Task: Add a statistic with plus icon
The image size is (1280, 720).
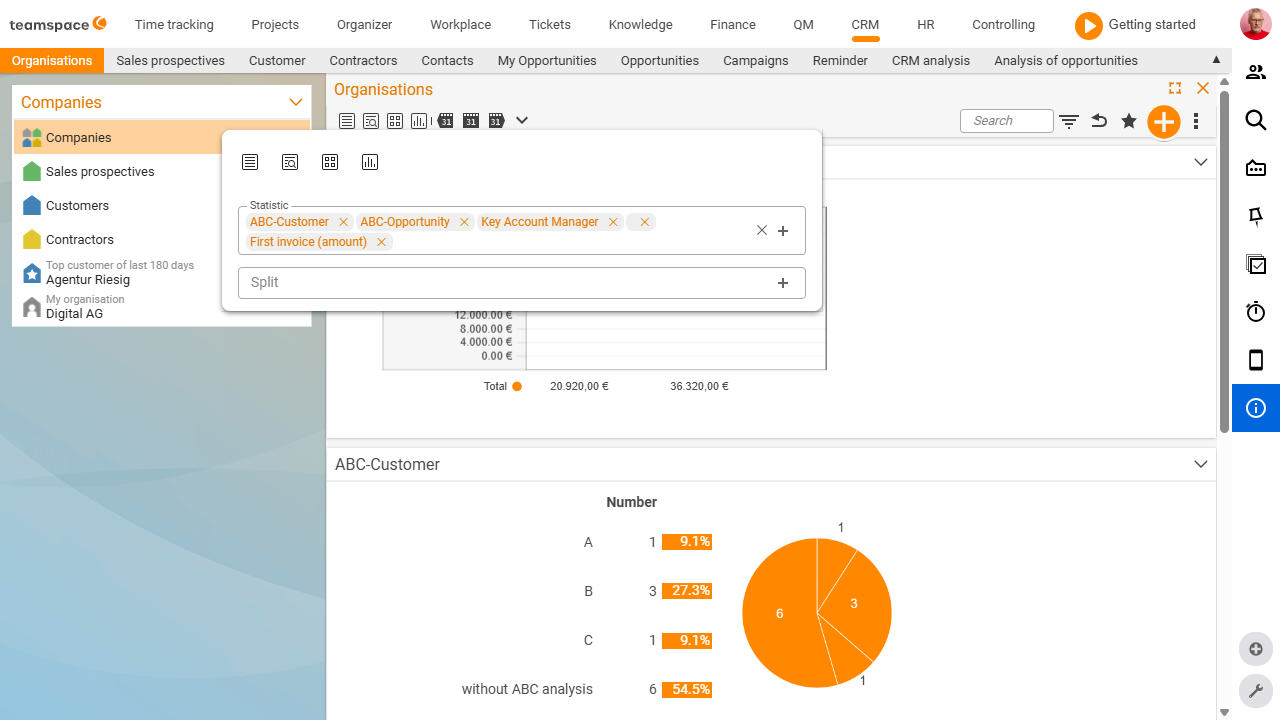Action: point(783,230)
